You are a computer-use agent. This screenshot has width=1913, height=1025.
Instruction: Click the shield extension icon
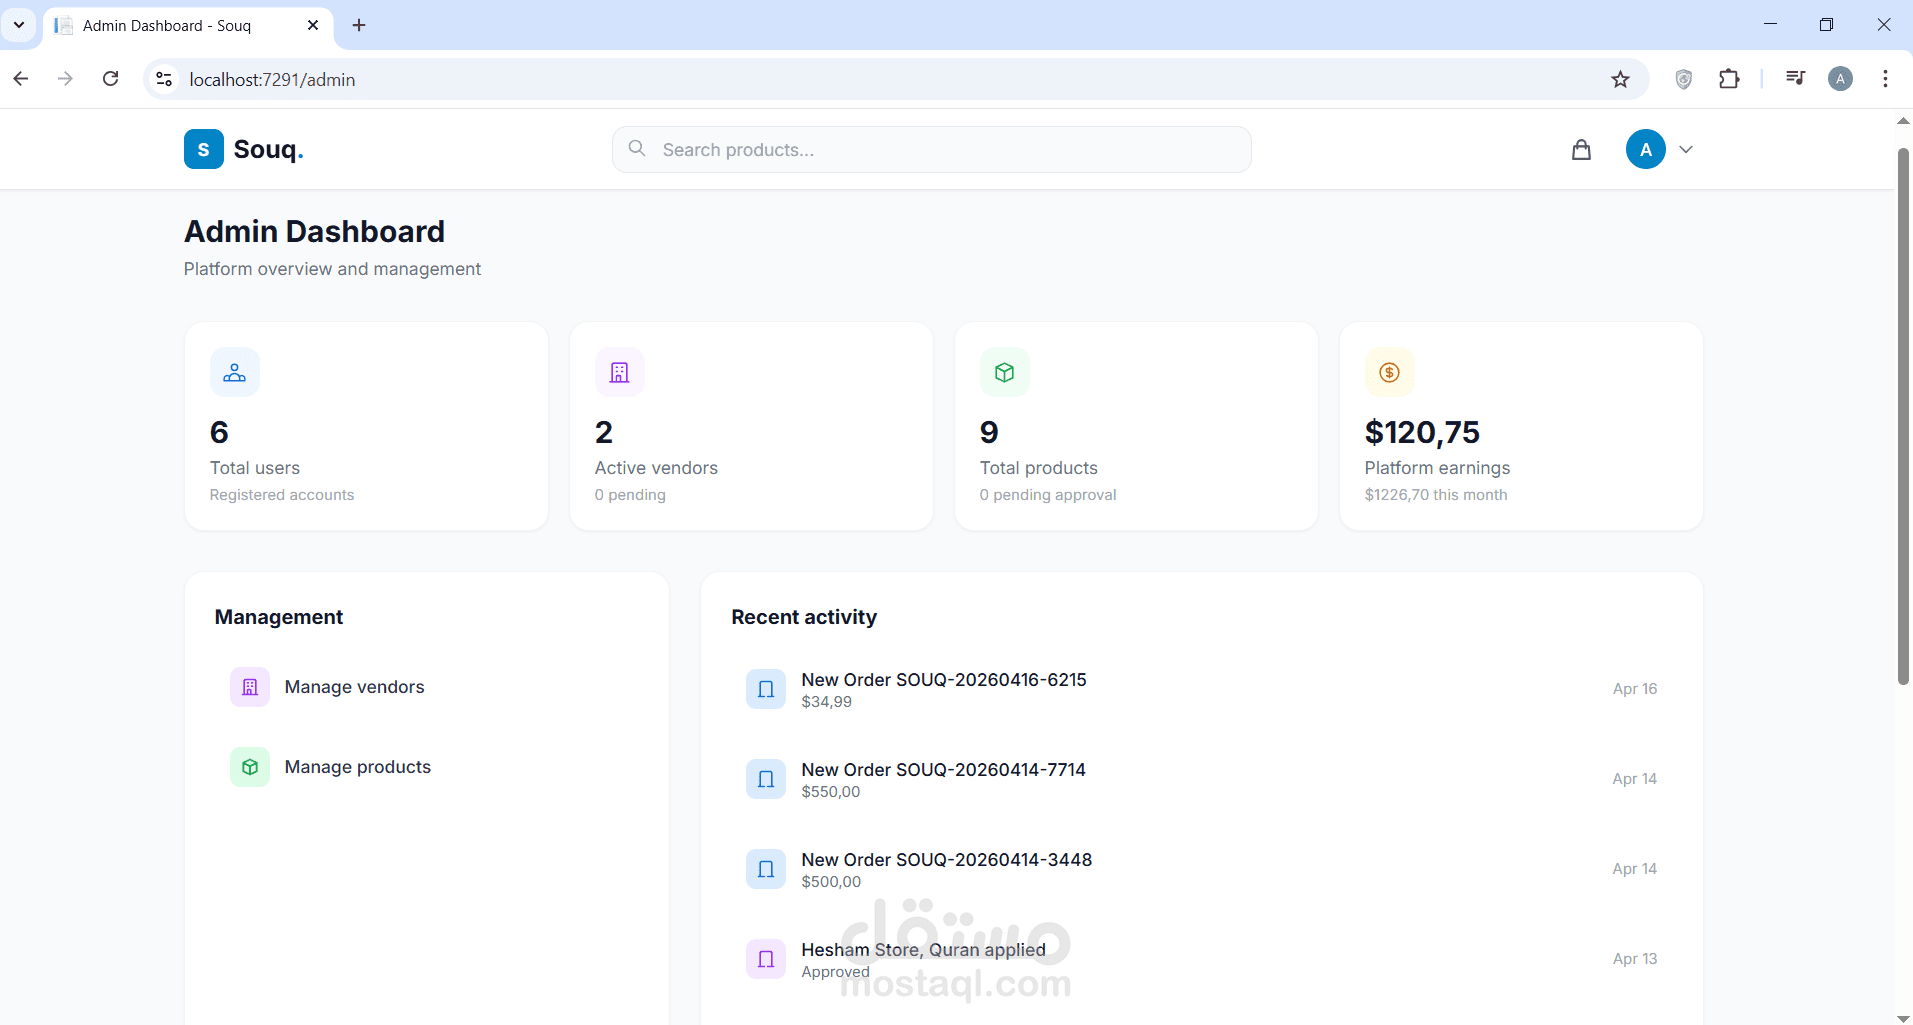1683,79
